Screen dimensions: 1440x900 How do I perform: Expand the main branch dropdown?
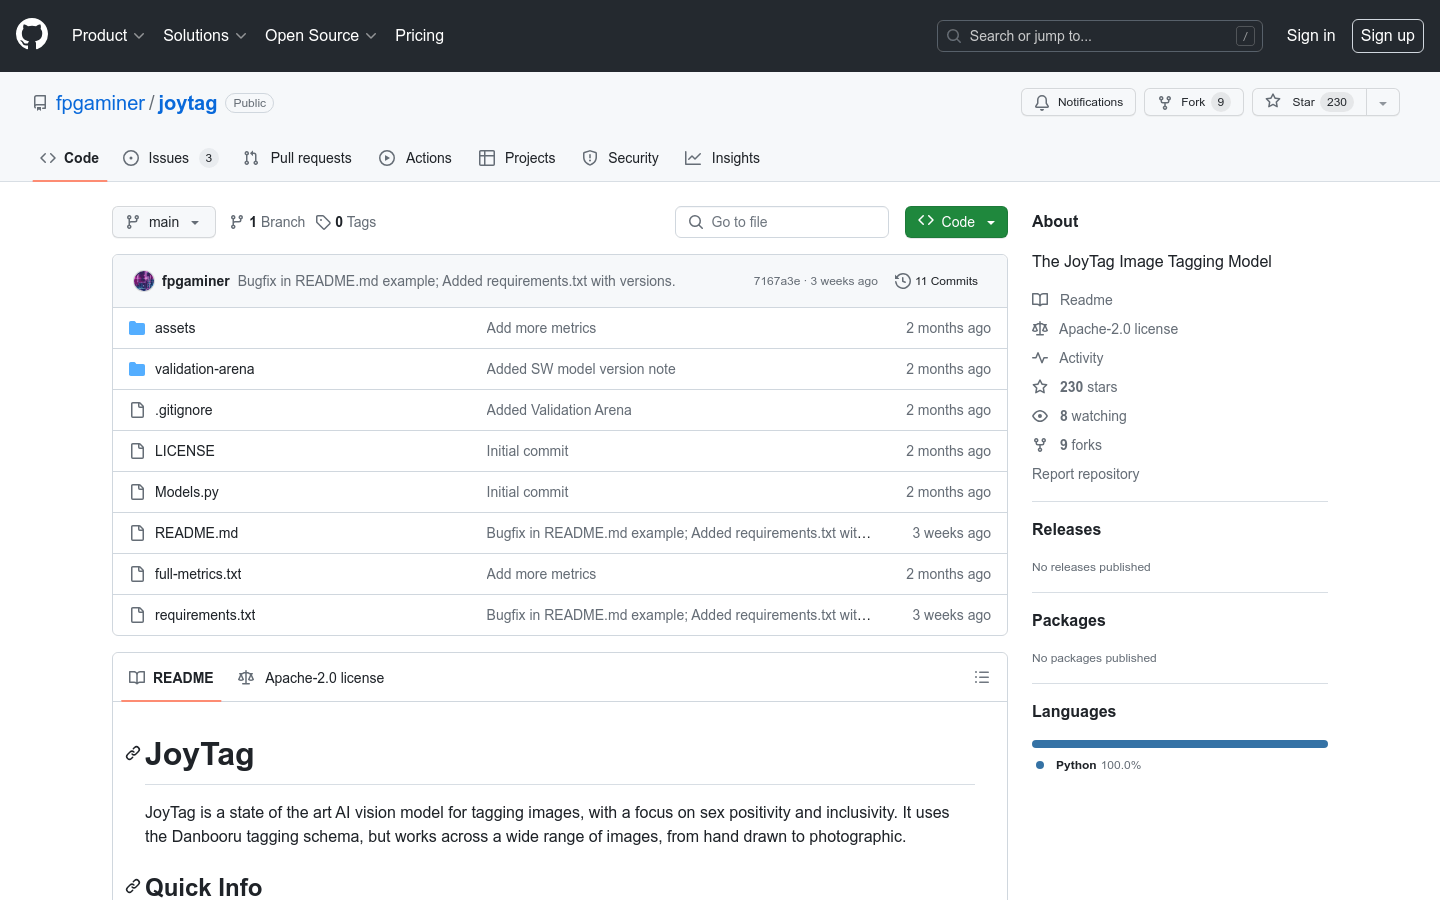tap(164, 222)
